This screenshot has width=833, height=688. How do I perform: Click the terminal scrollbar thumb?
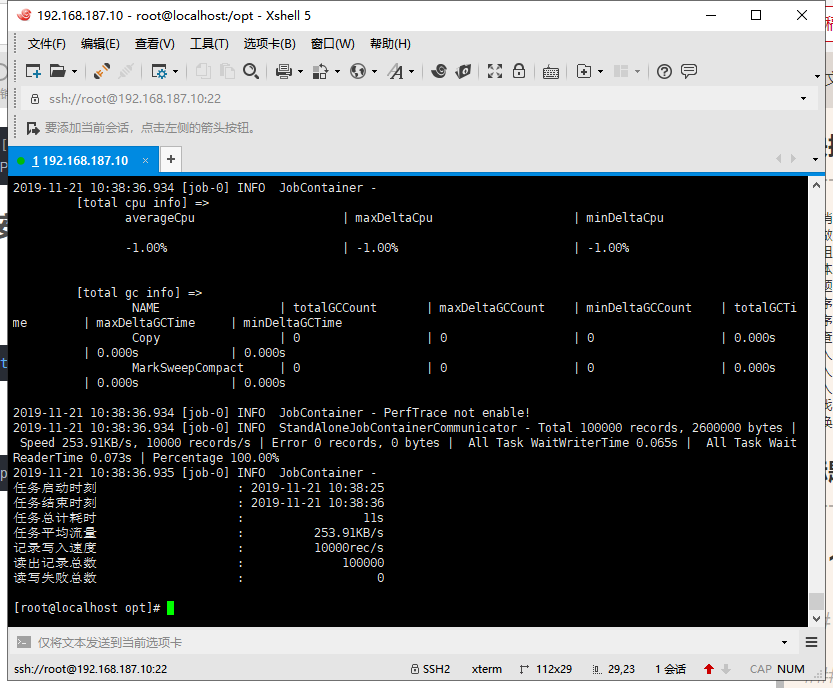click(816, 601)
